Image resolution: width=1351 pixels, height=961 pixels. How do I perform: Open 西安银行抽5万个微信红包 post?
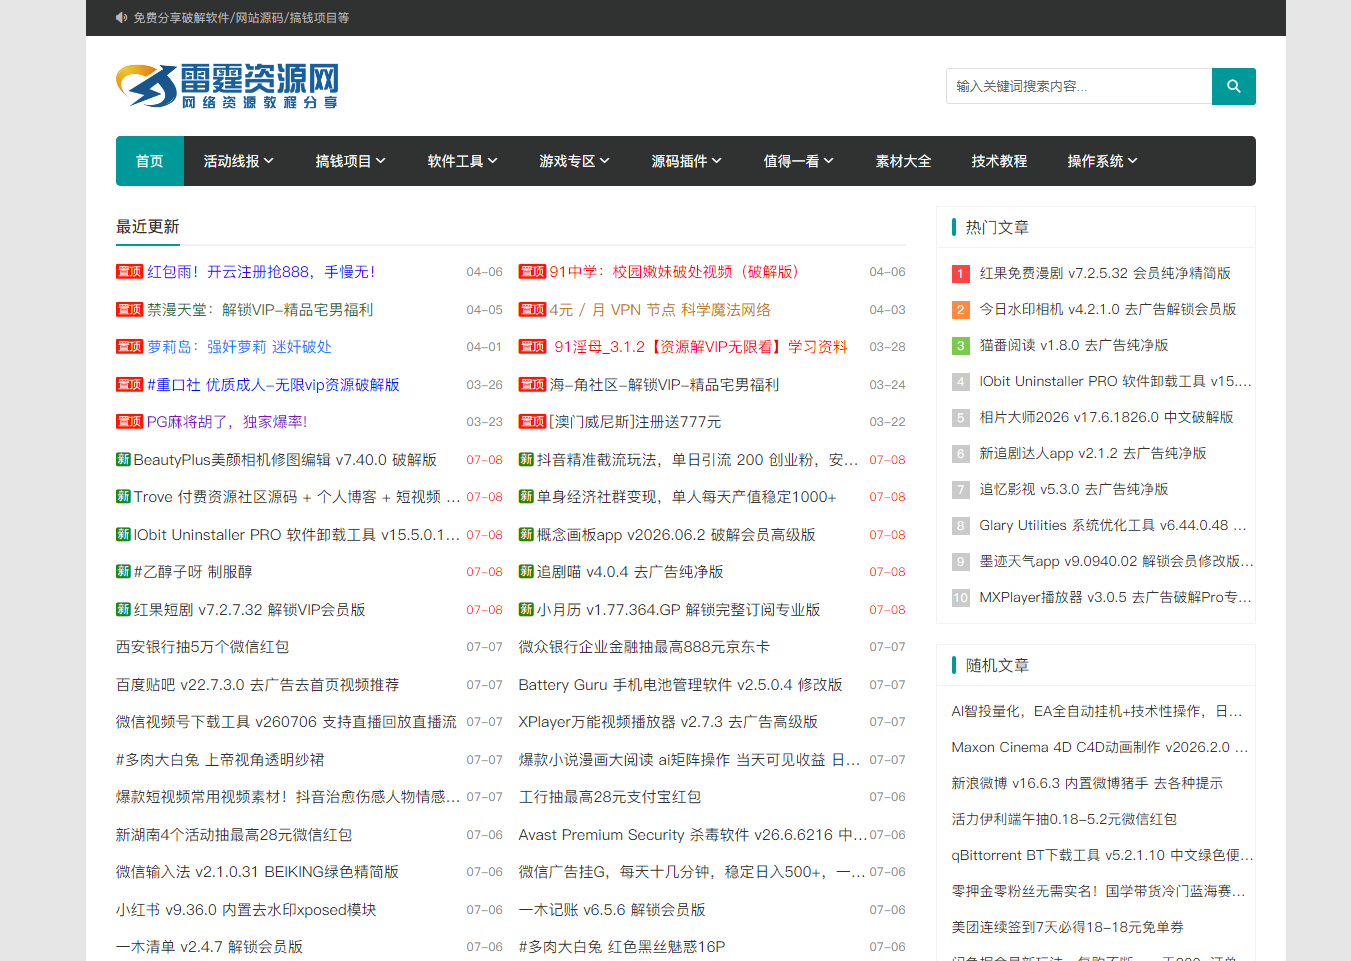[202, 647]
